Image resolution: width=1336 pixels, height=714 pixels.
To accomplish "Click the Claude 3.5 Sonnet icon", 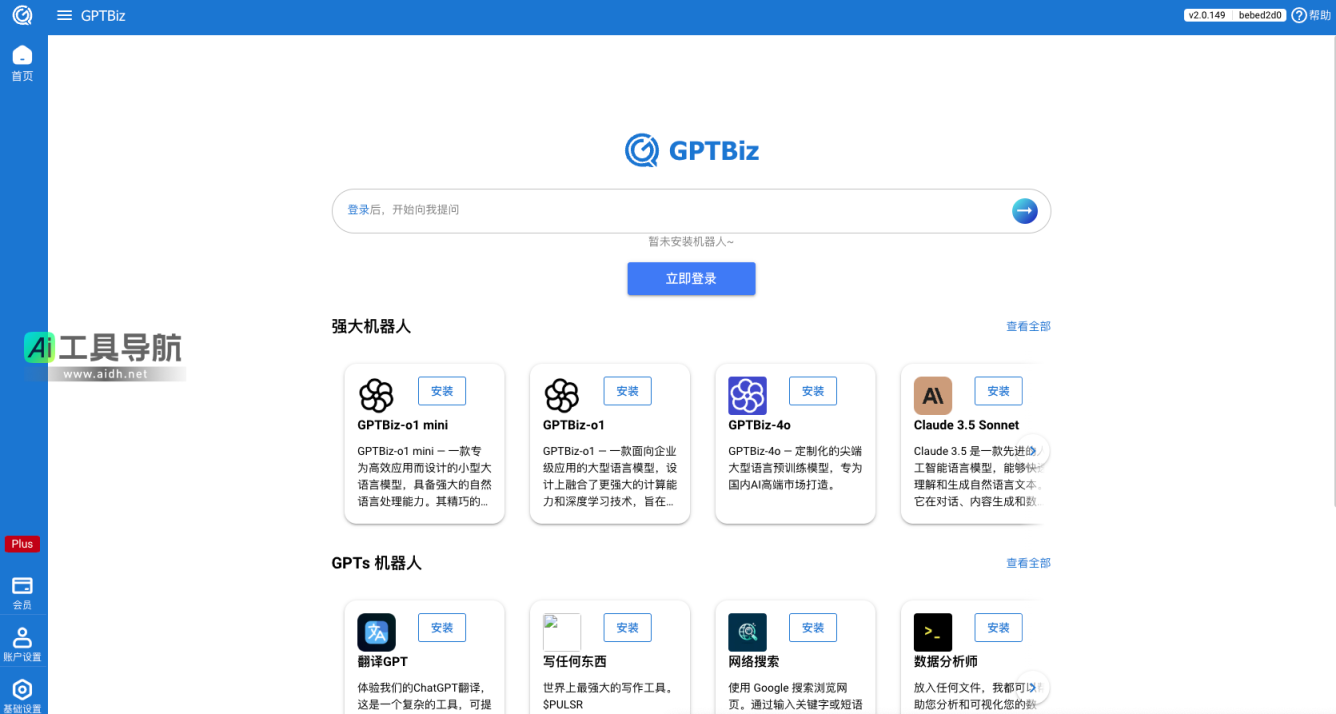I will click(x=932, y=397).
